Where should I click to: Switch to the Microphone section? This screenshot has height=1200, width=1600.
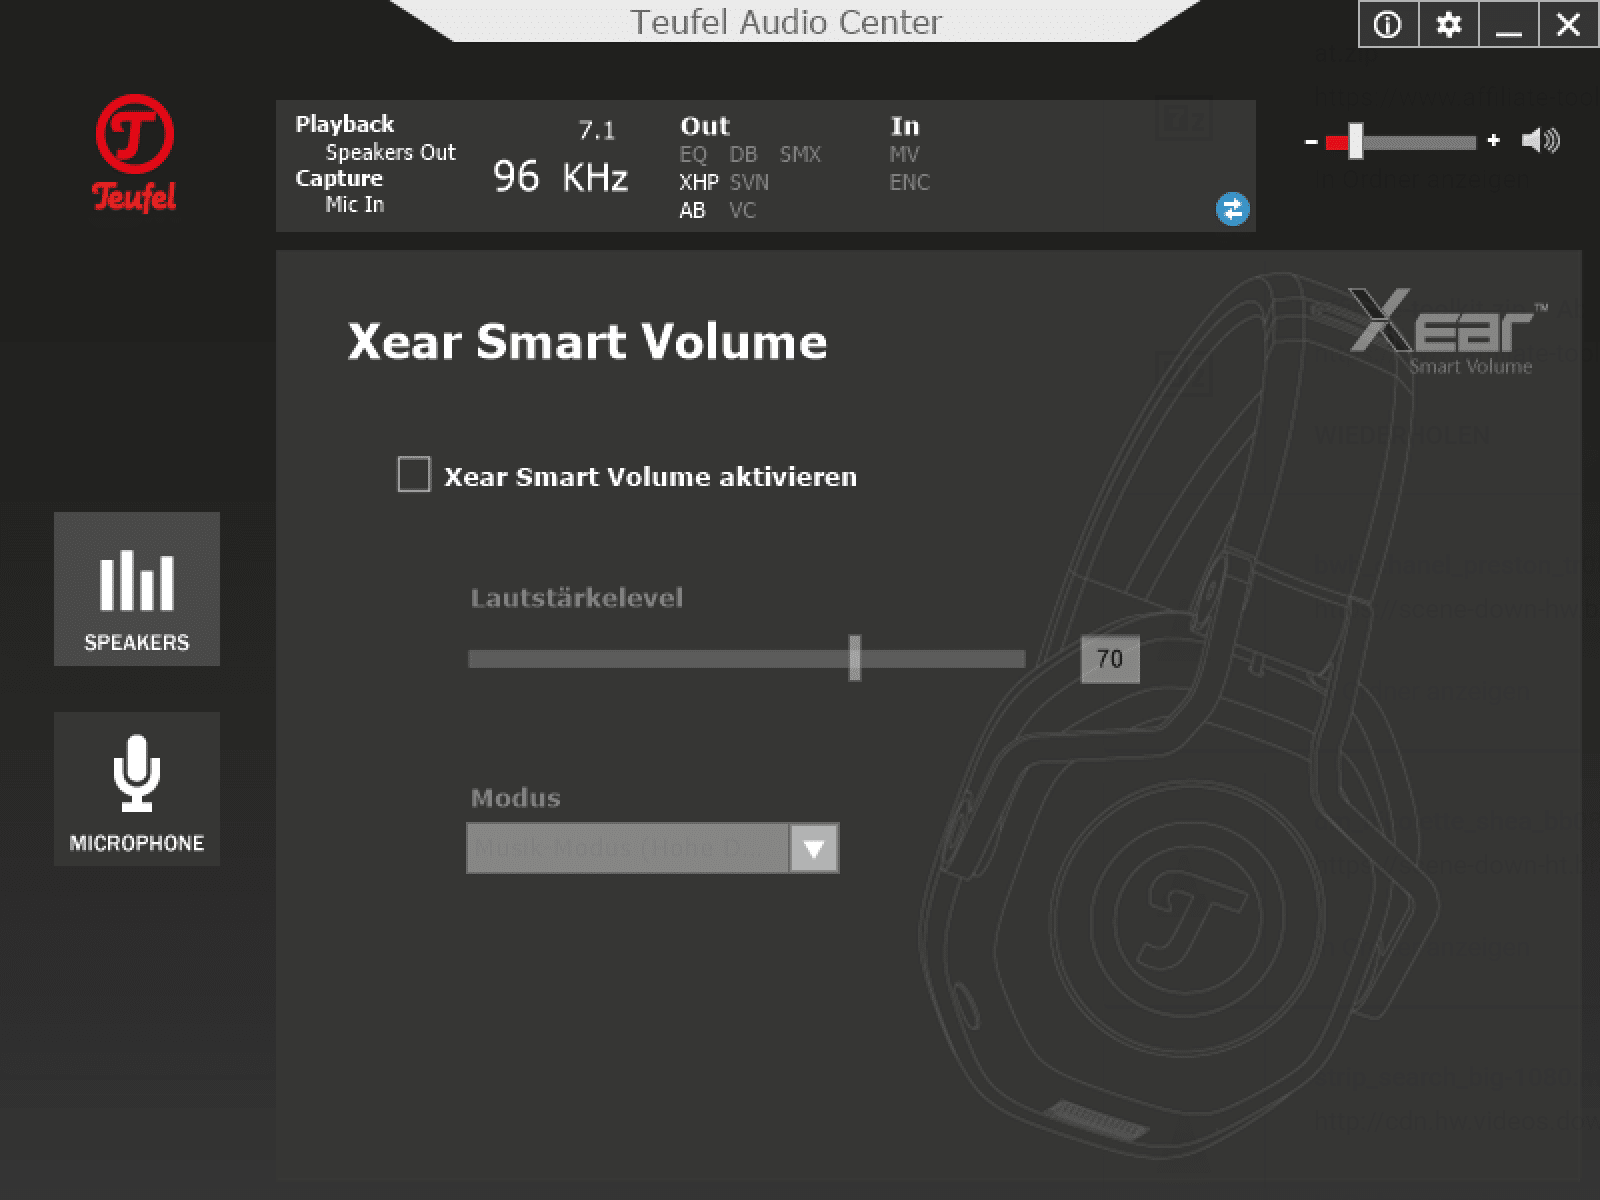click(x=137, y=789)
